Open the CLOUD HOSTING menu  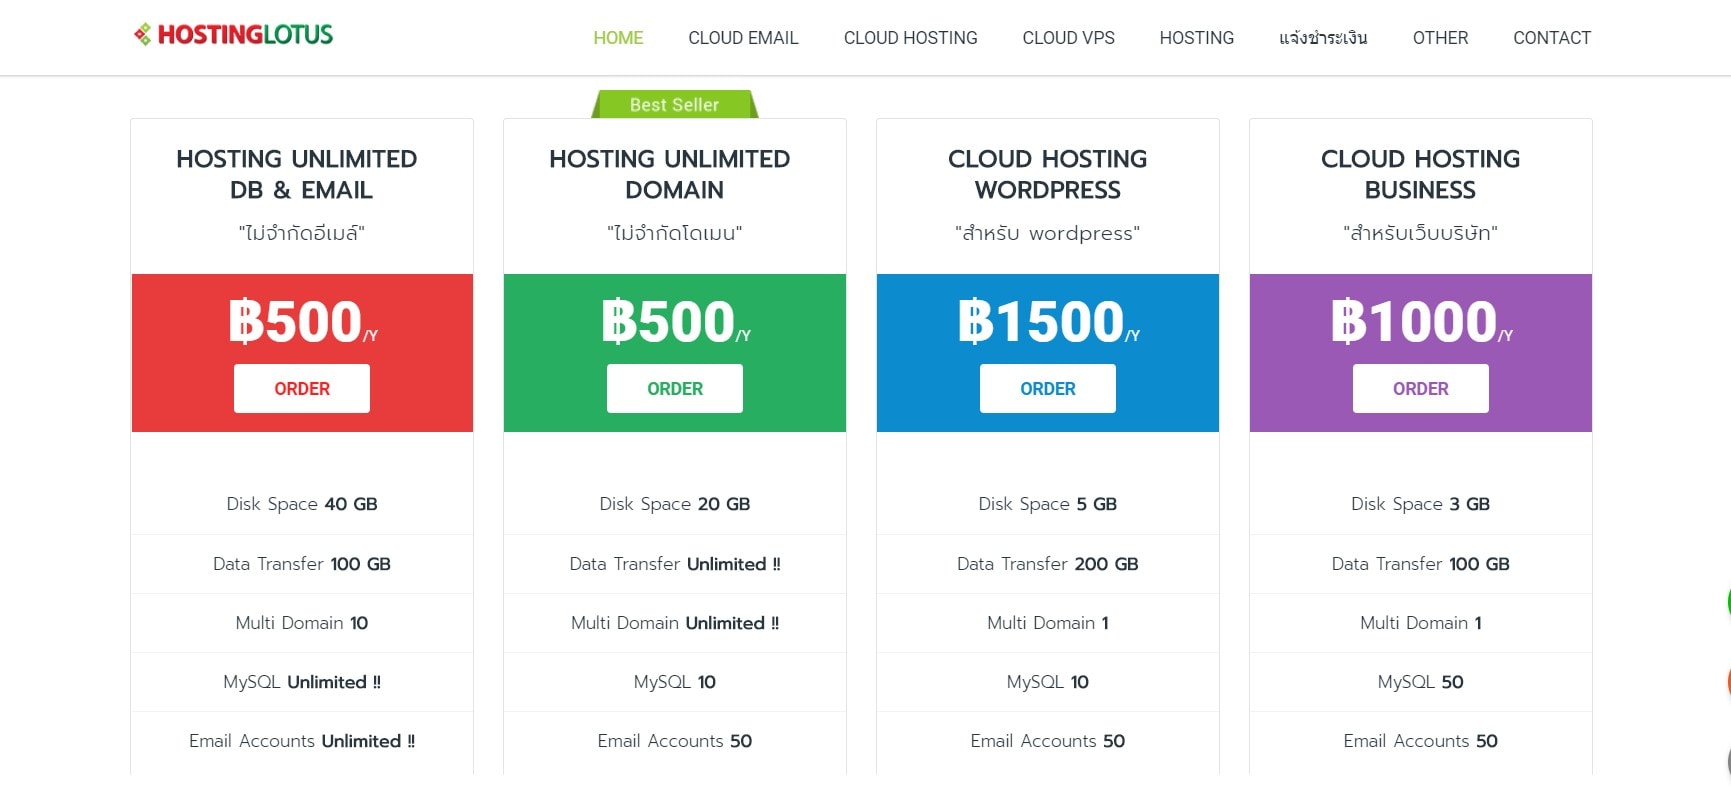tap(910, 38)
